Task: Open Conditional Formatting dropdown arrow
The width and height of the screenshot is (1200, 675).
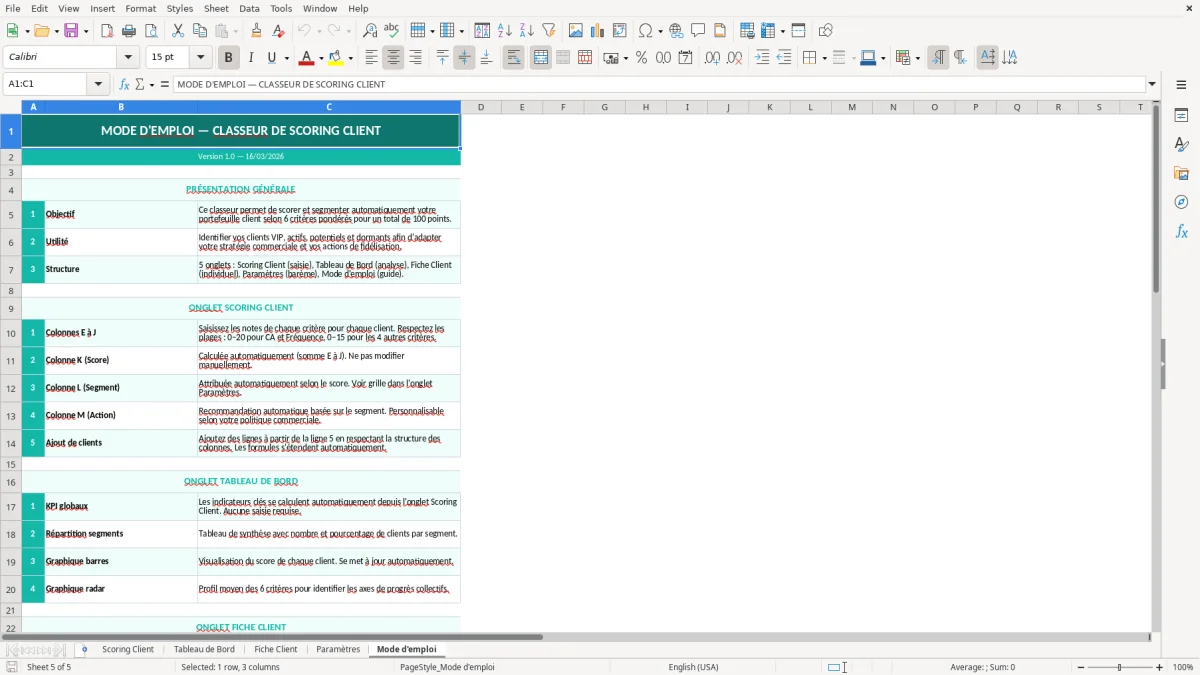Action: tap(917, 58)
